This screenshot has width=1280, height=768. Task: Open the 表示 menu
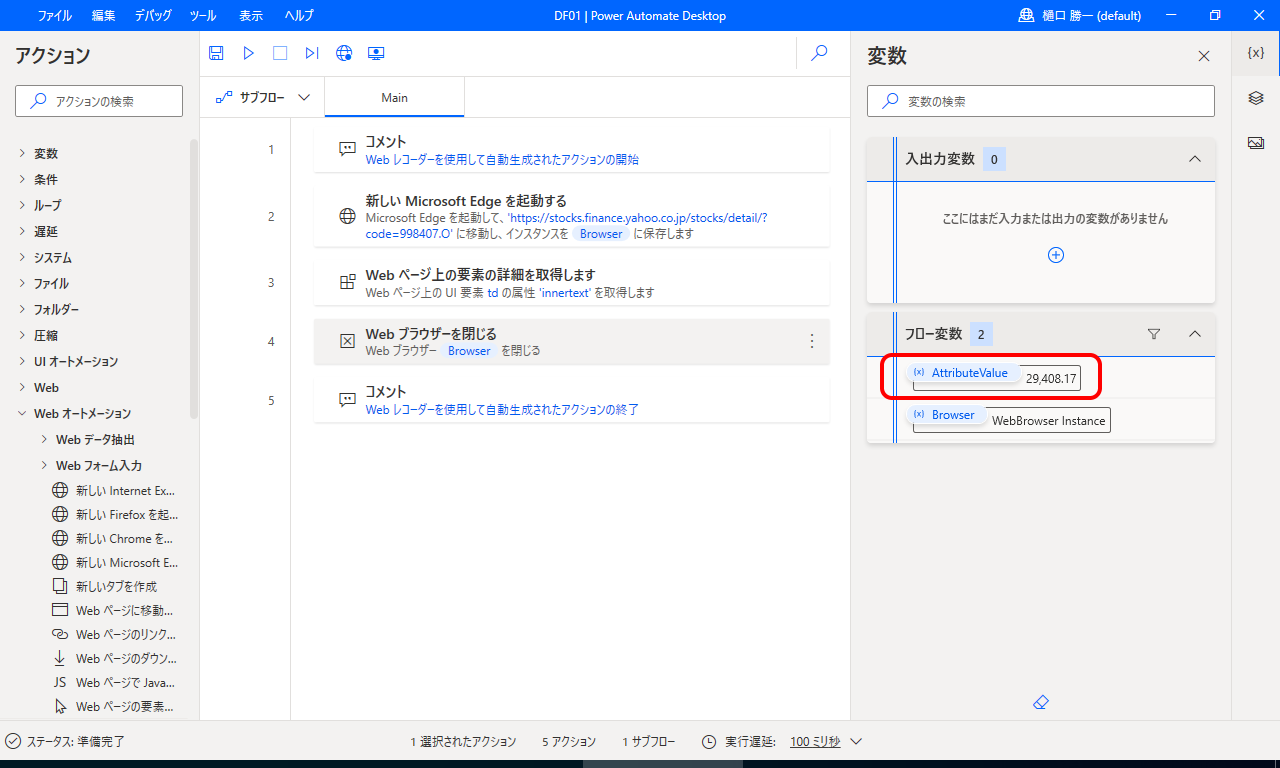251,15
